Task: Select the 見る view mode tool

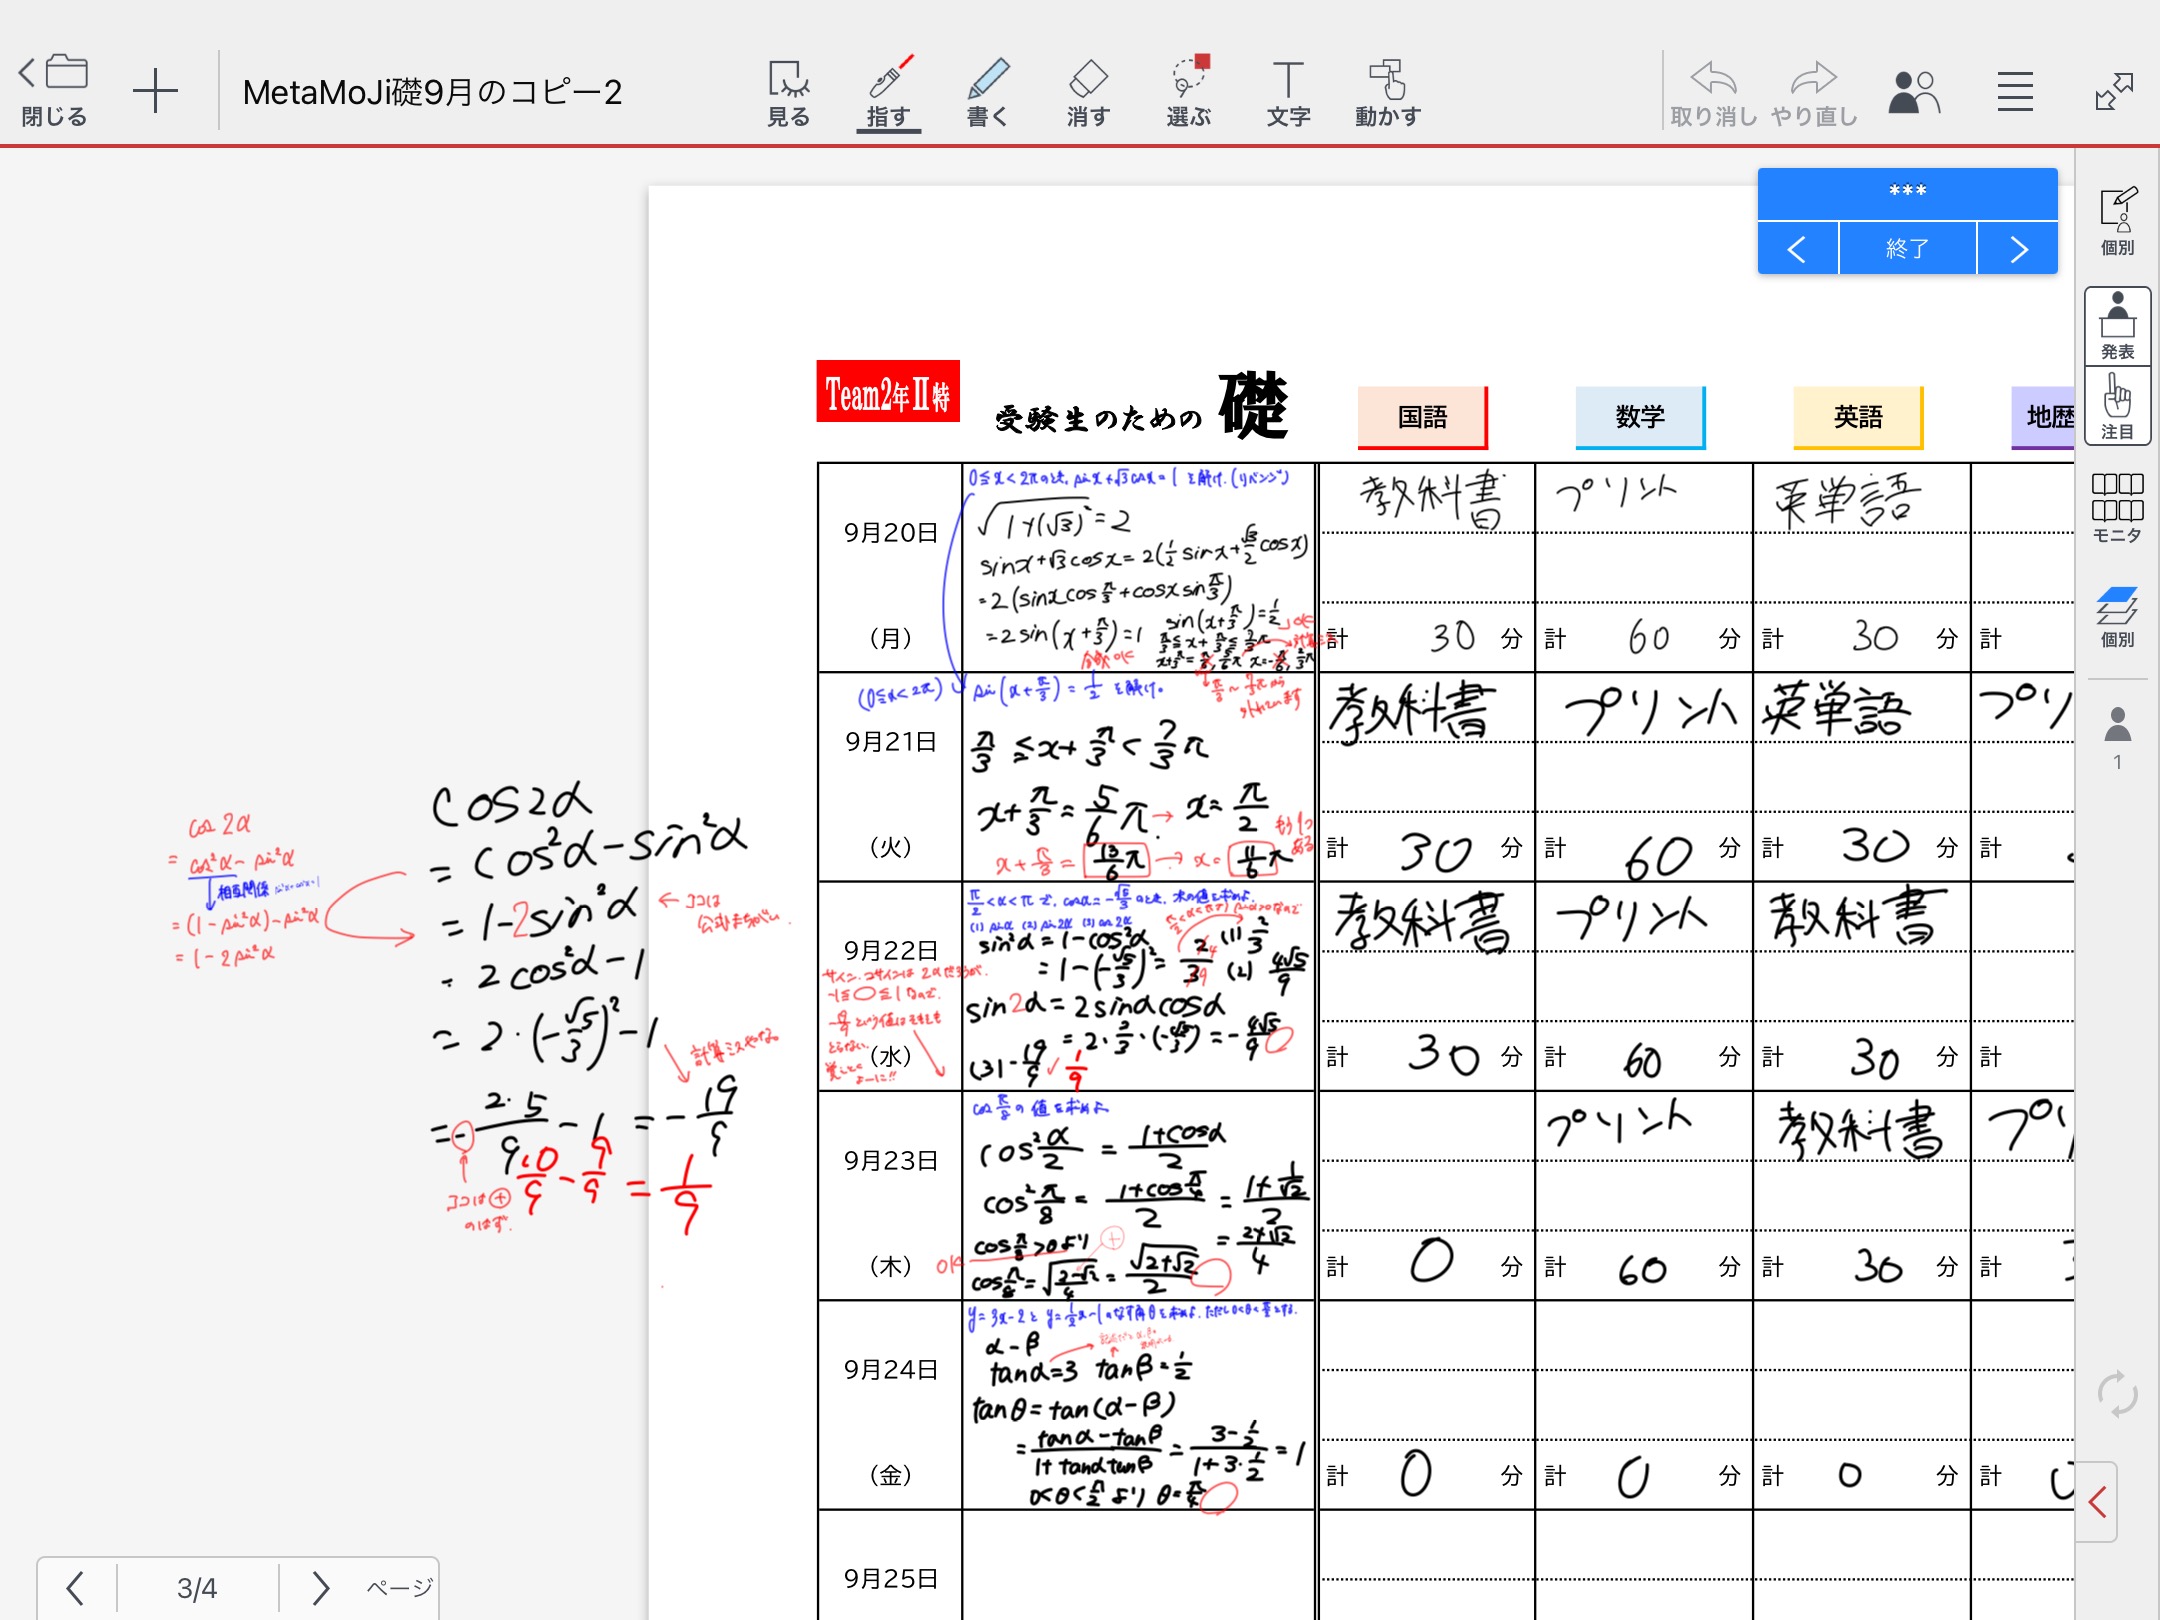Action: 788,92
